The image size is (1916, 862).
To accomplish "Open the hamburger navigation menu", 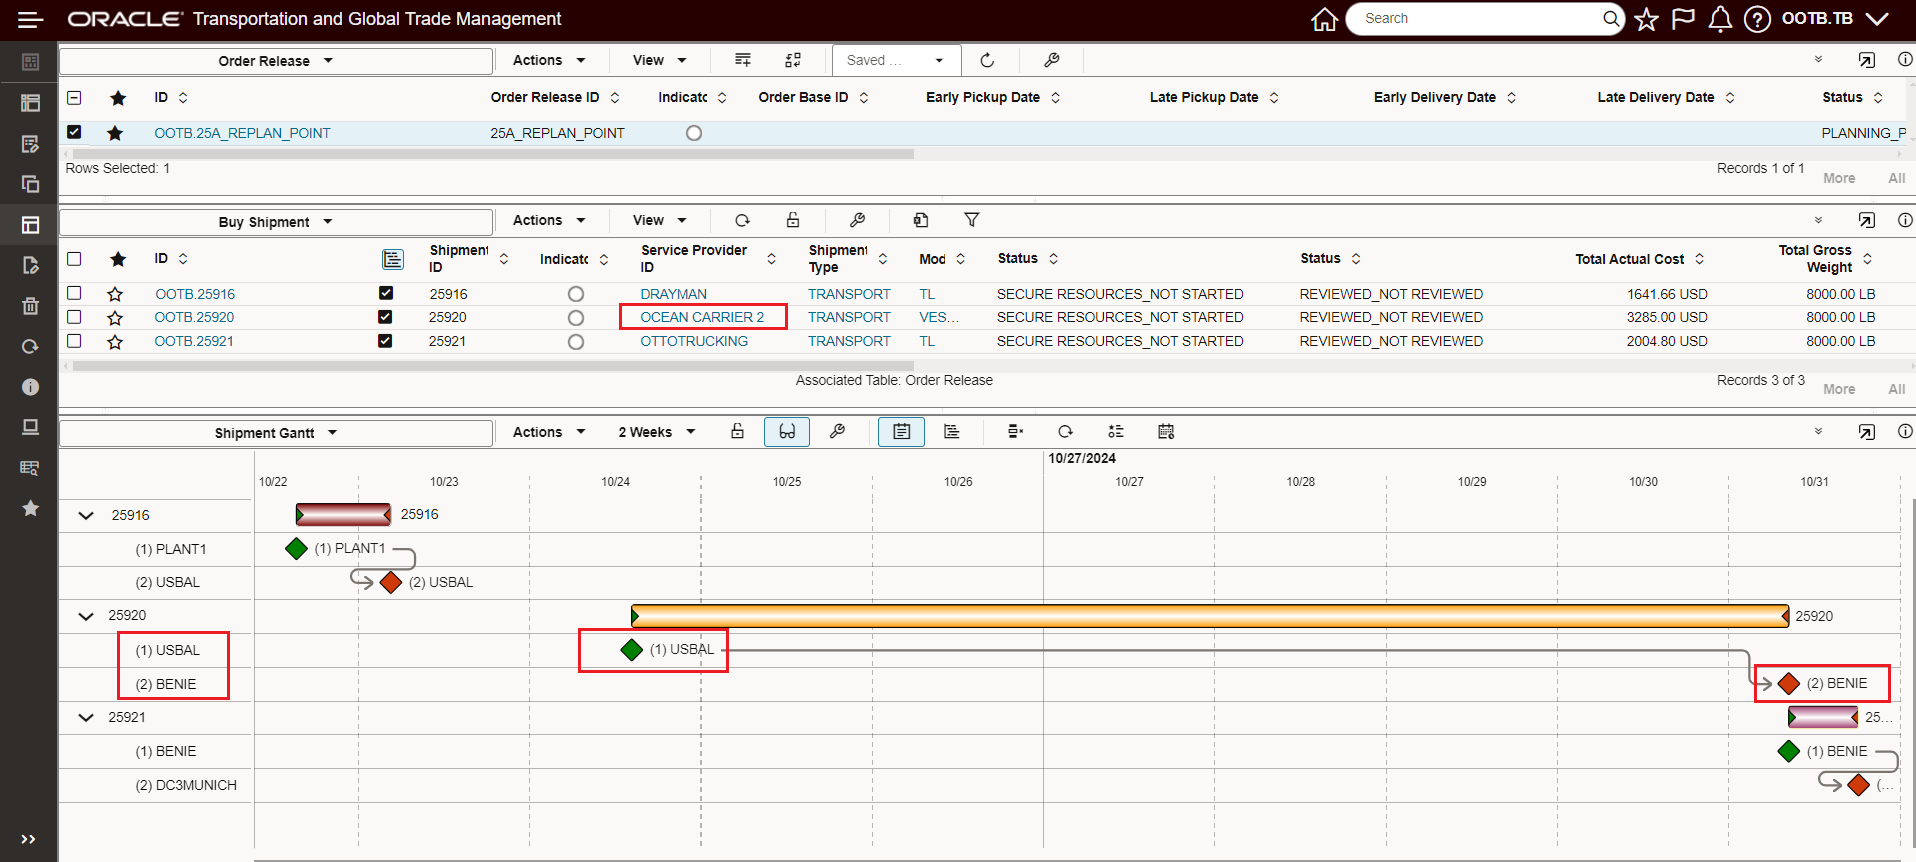I will [x=31, y=19].
